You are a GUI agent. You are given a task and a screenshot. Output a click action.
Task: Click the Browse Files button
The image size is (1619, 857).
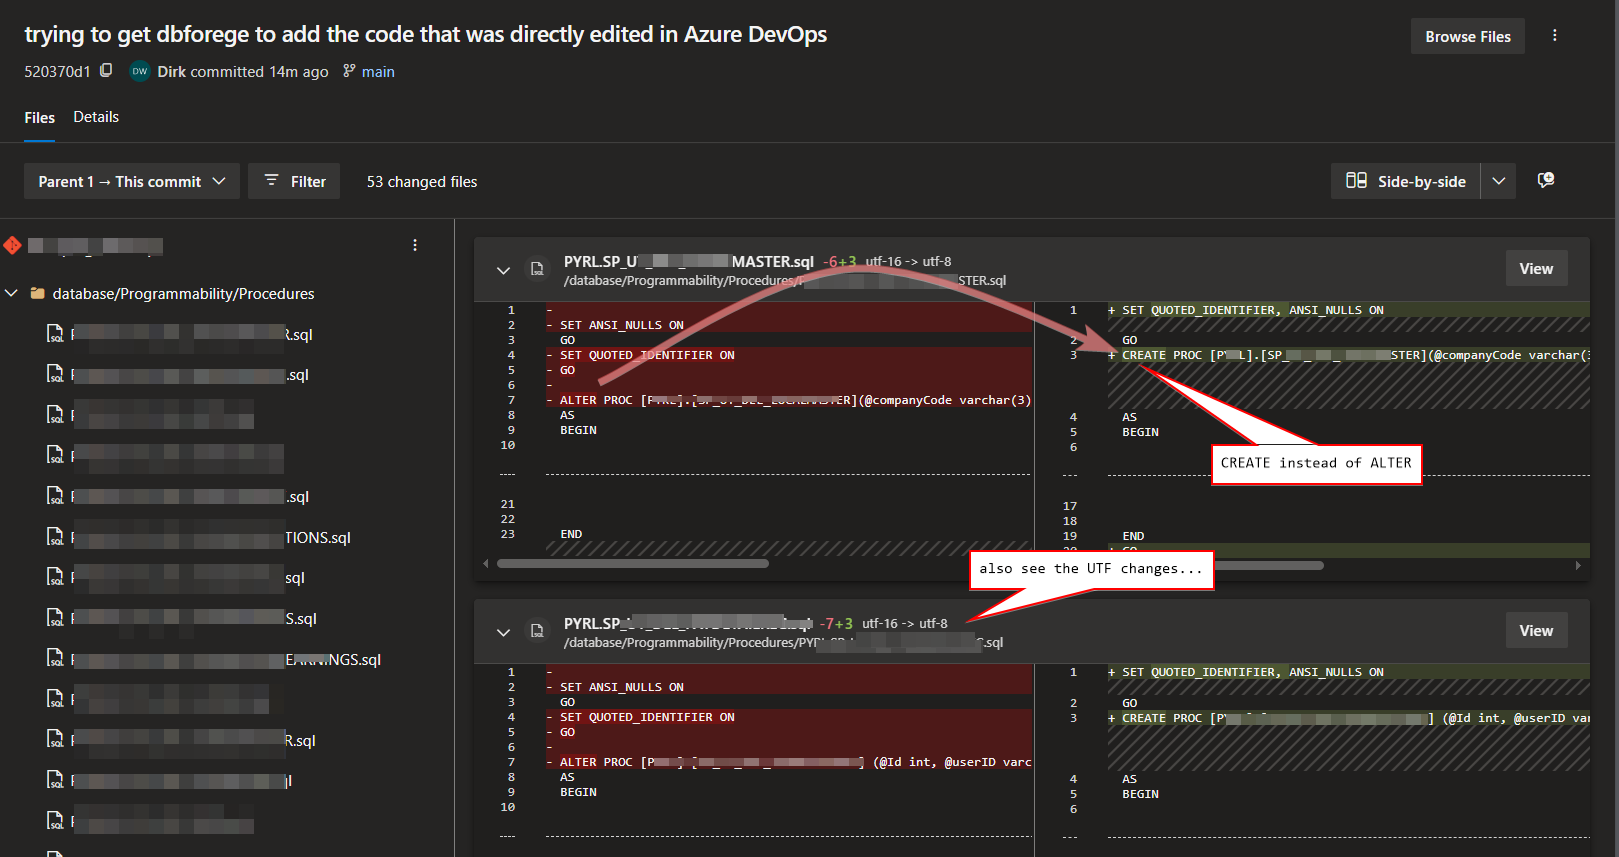[1468, 36]
